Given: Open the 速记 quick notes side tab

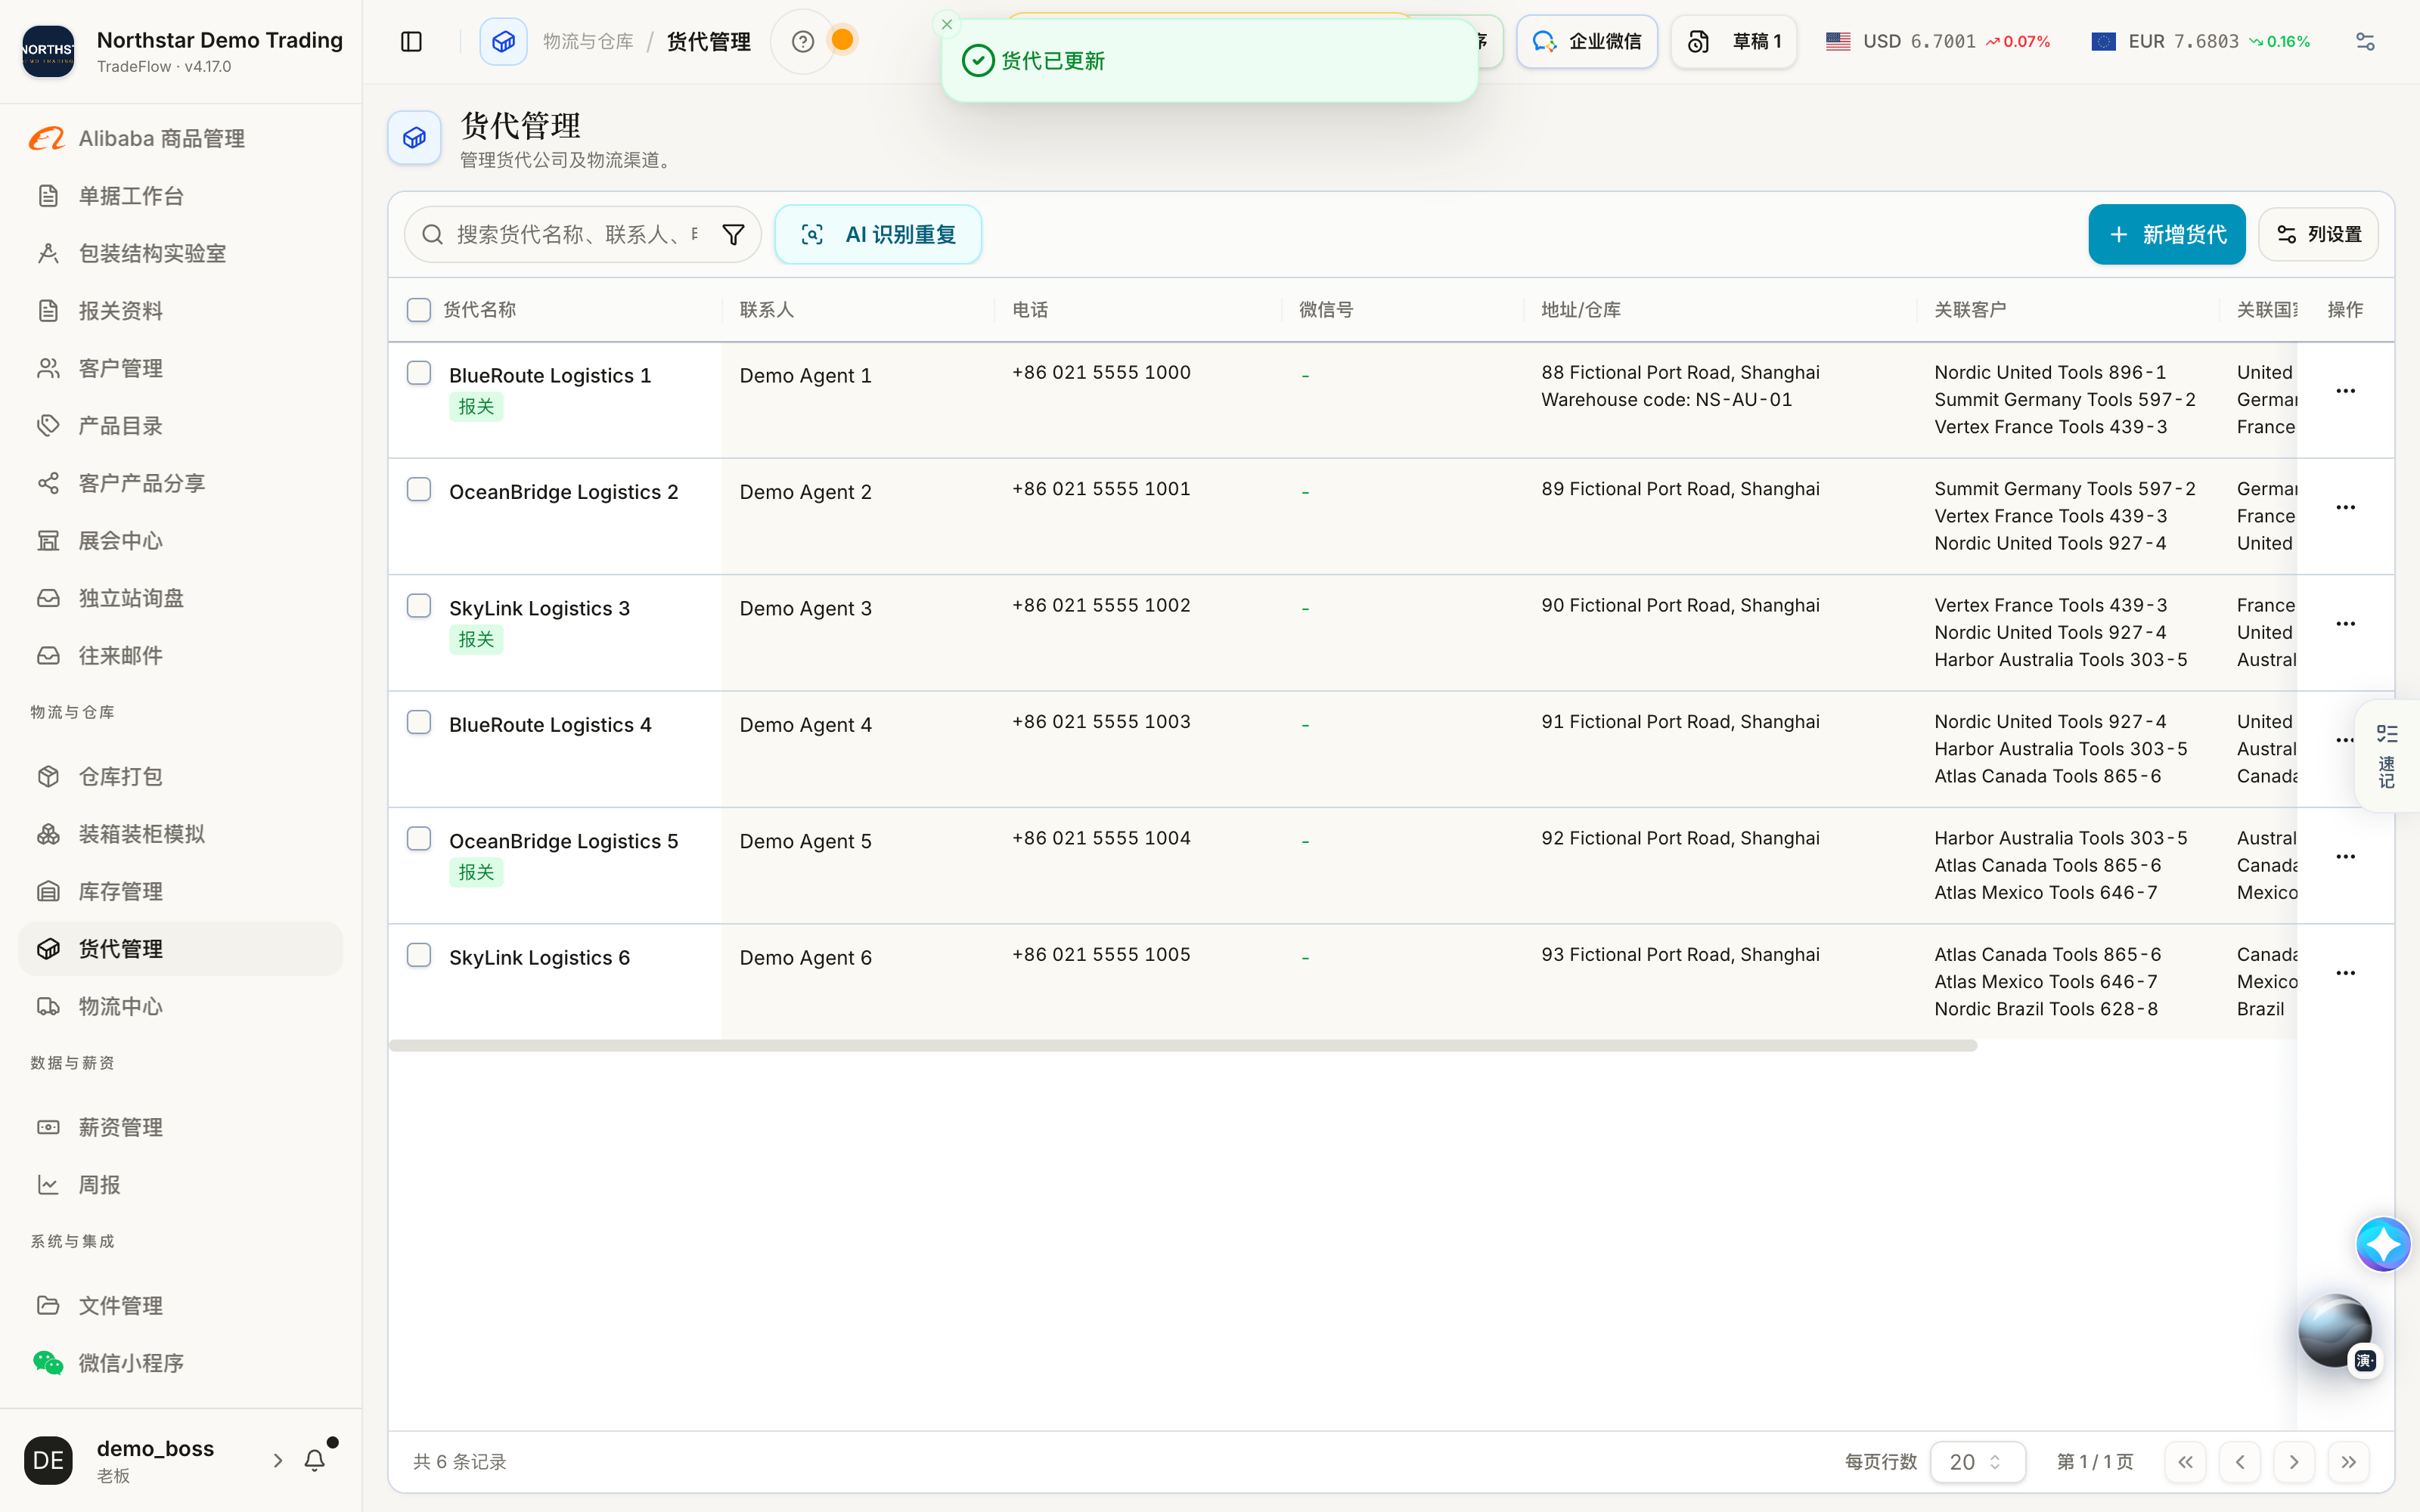Looking at the screenshot, I should click(2387, 756).
